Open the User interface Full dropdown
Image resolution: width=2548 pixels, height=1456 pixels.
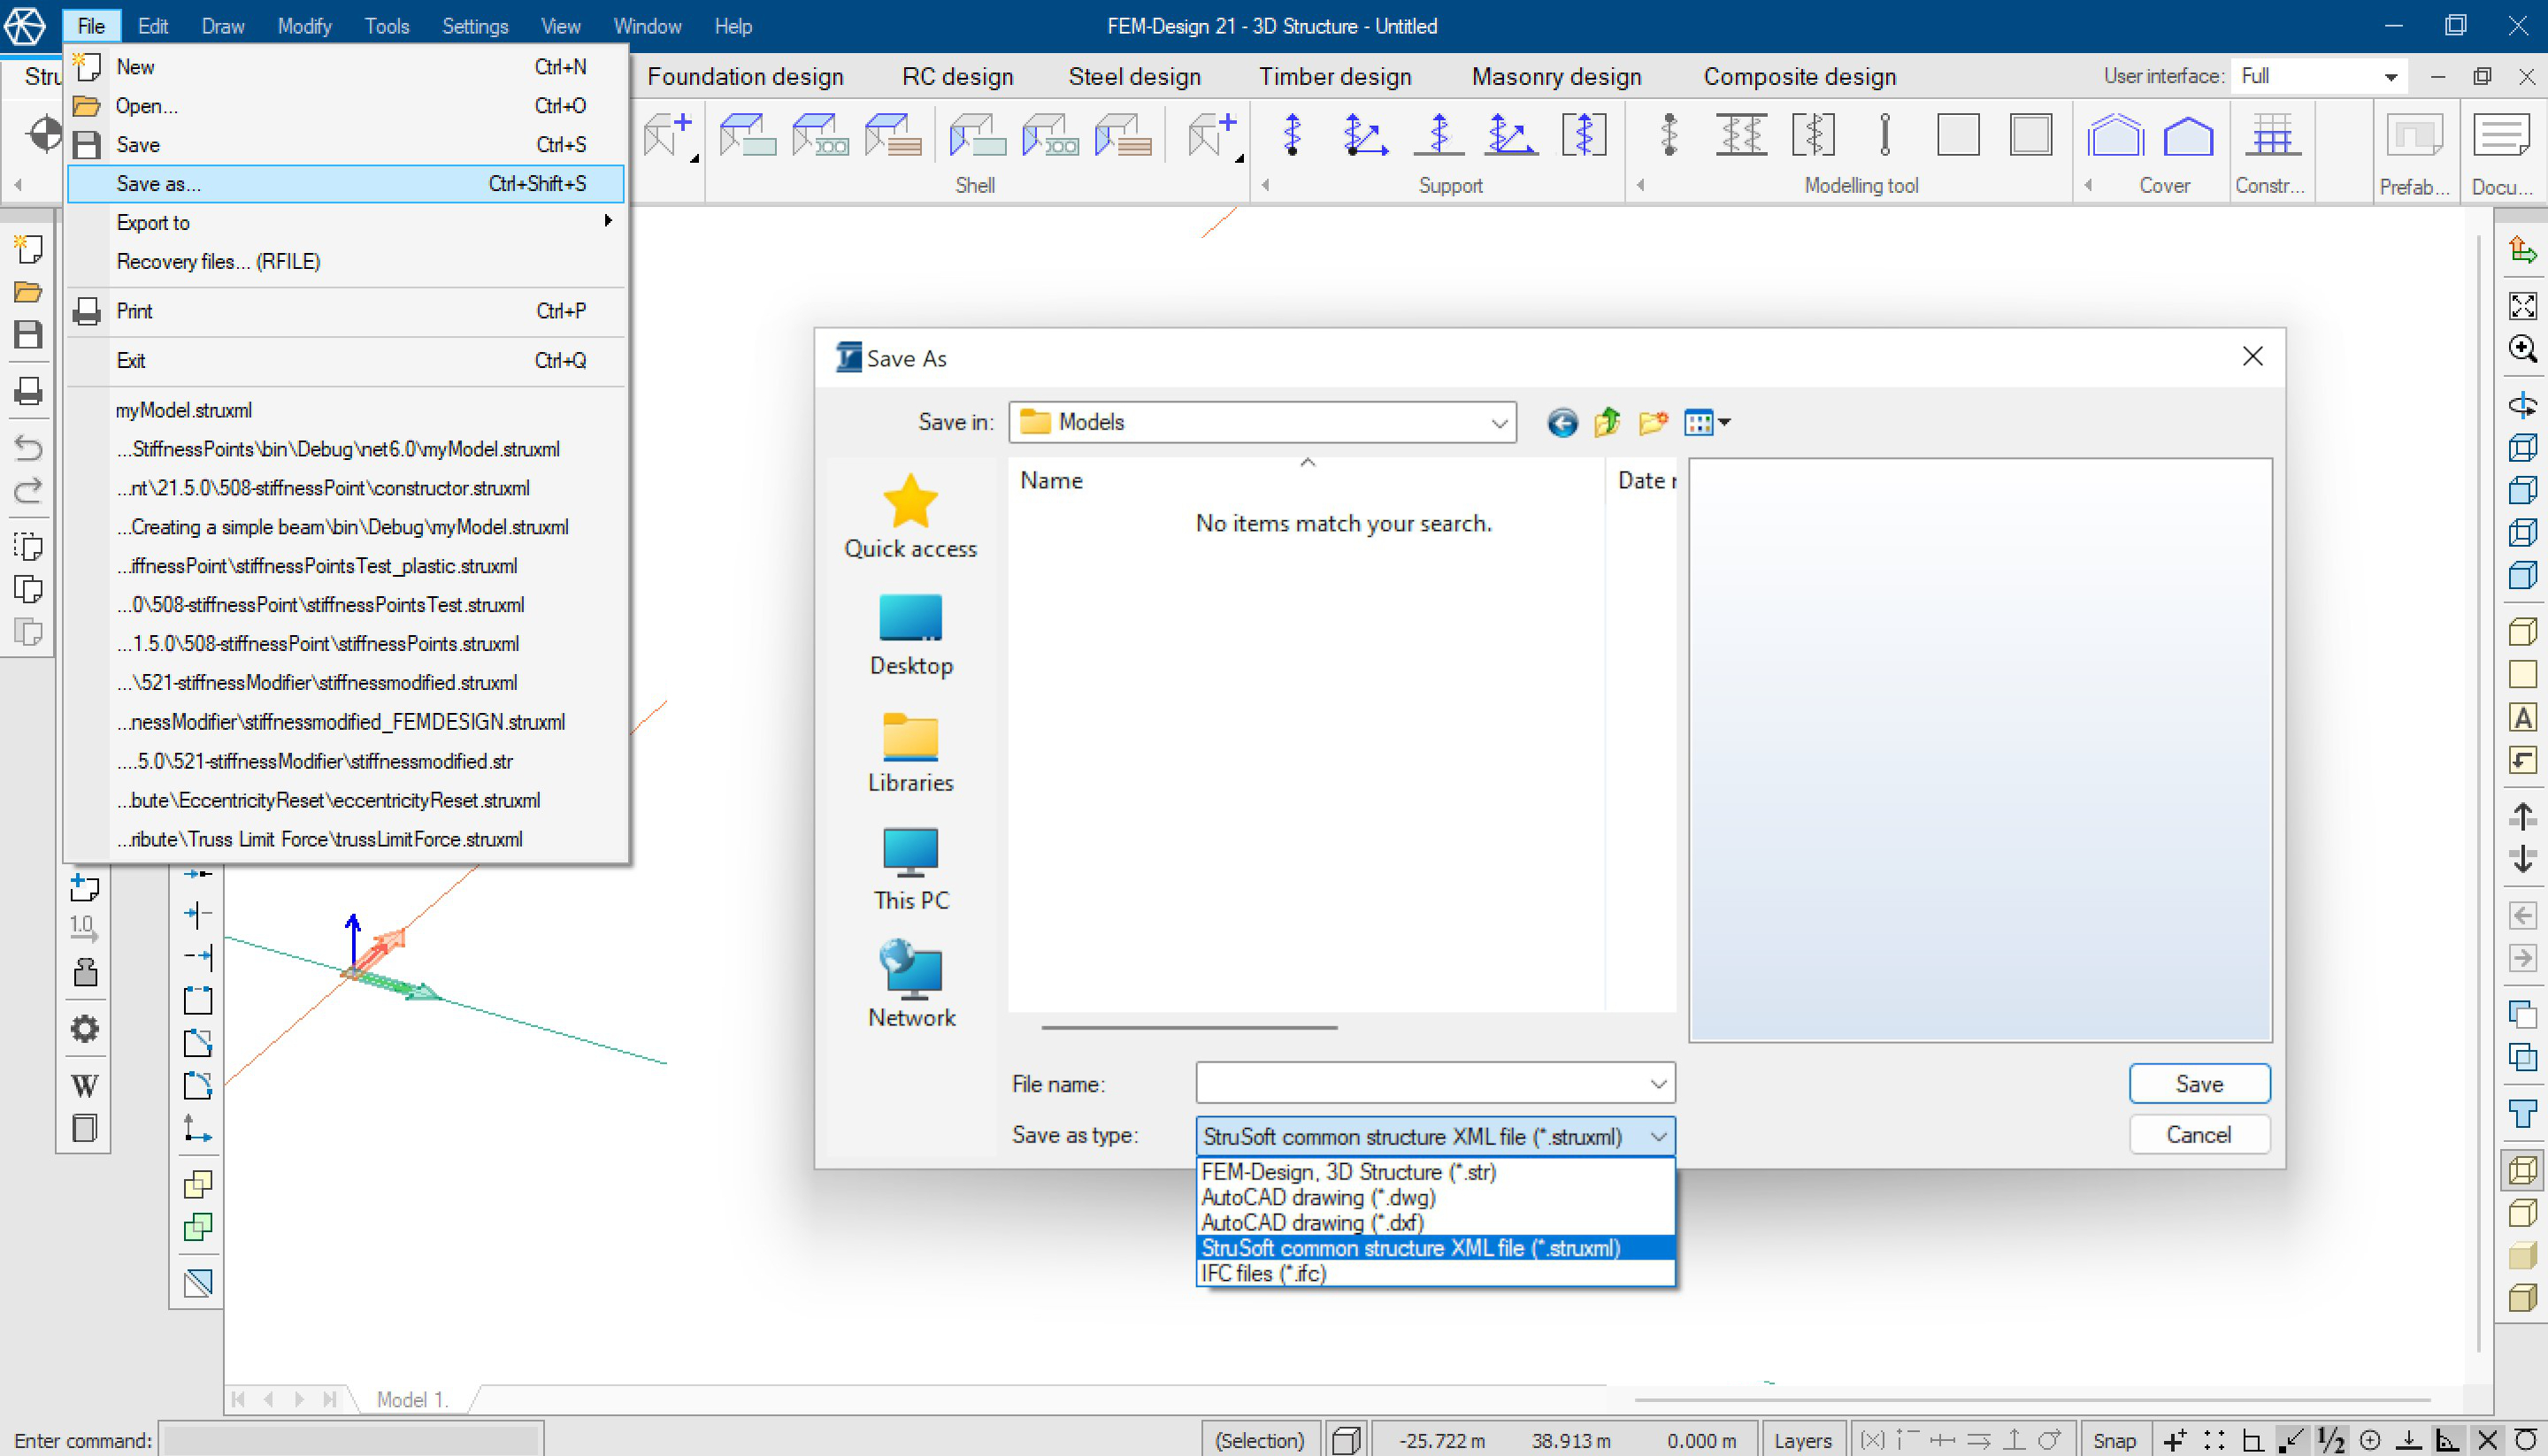pos(2390,77)
